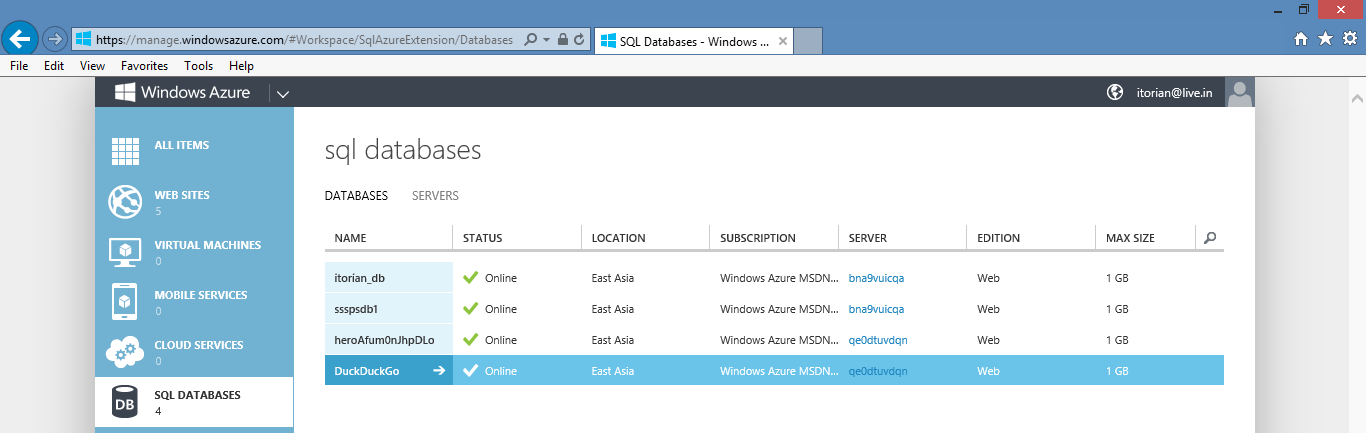The width and height of the screenshot is (1366, 433).
Task: Open server bna9vuicqa link for ssspsdb1
Action: (x=876, y=309)
